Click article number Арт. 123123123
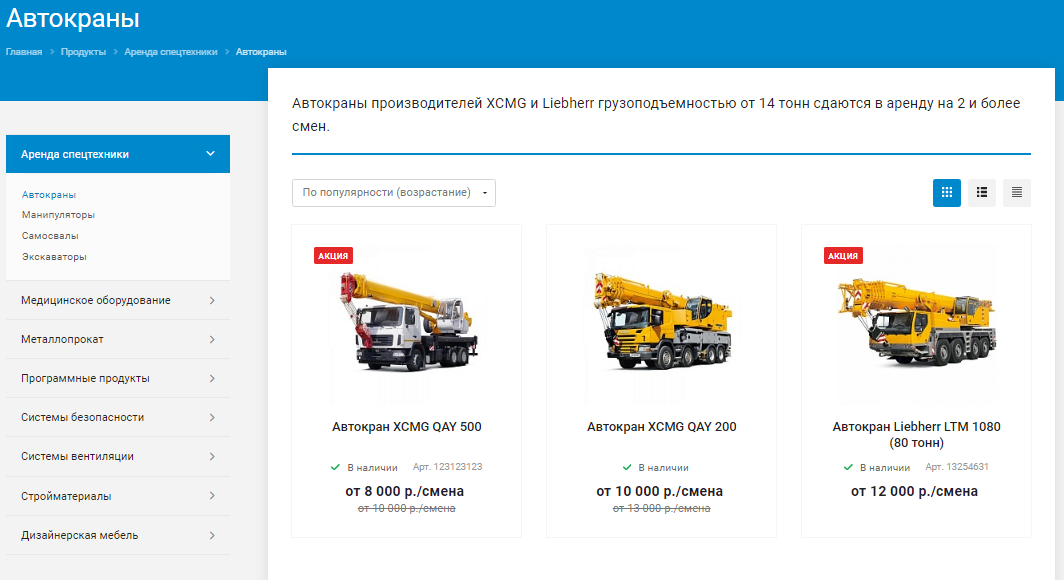The image size is (1064, 580). coord(448,467)
